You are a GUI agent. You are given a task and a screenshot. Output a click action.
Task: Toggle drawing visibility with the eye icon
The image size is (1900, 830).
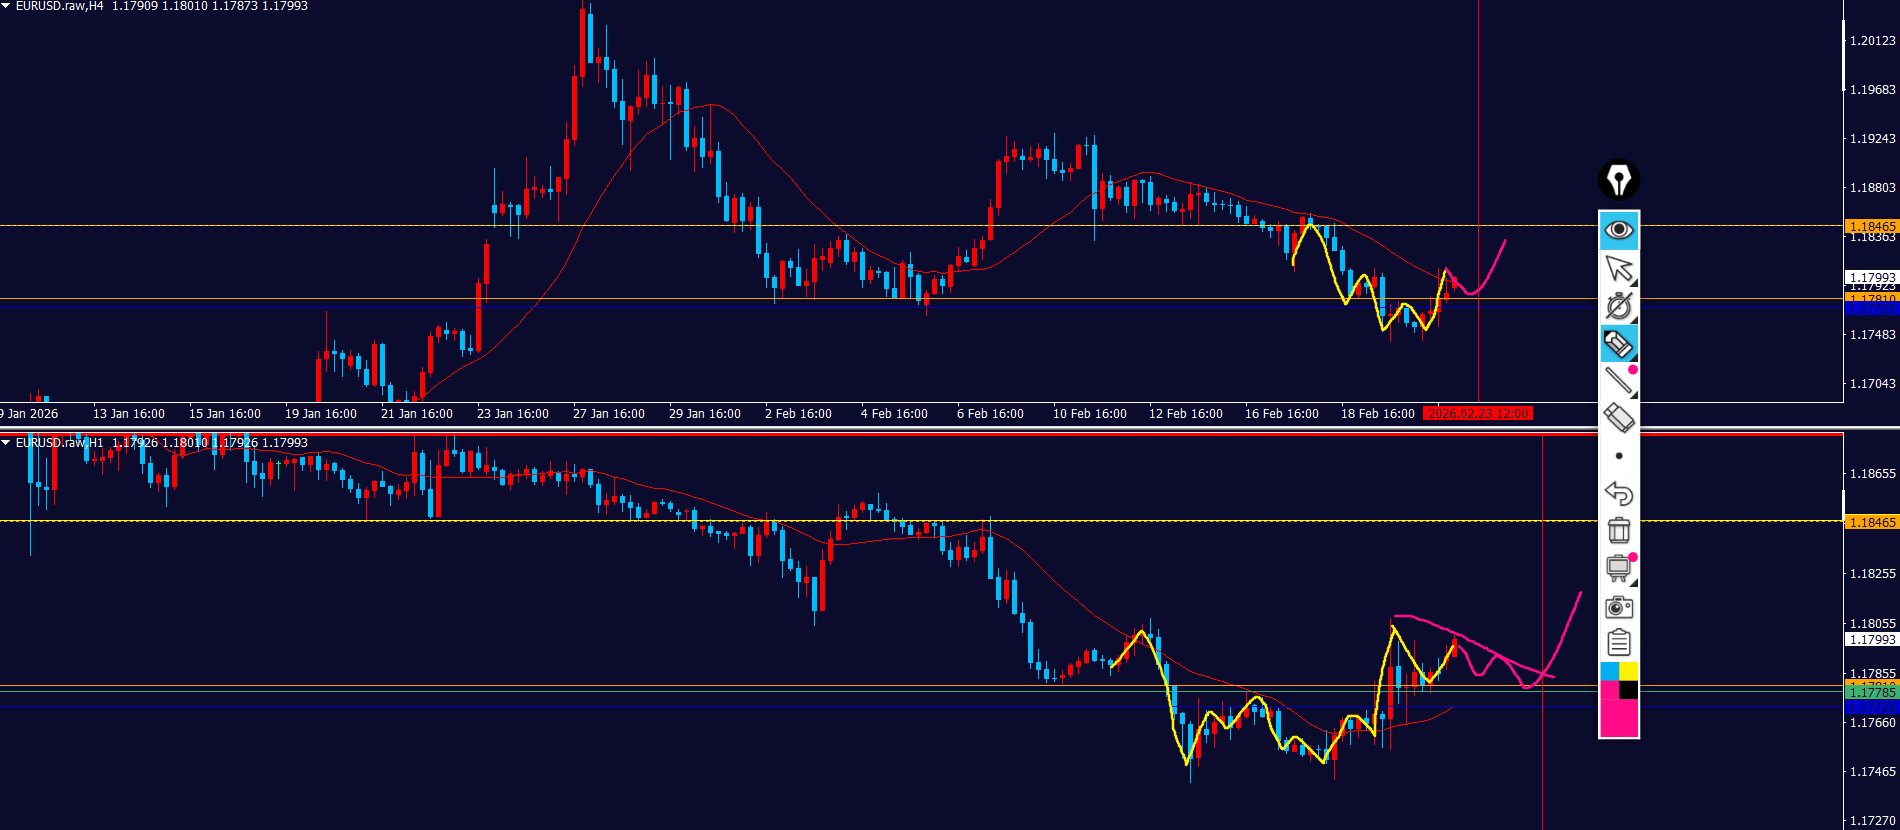coord(1618,230)
